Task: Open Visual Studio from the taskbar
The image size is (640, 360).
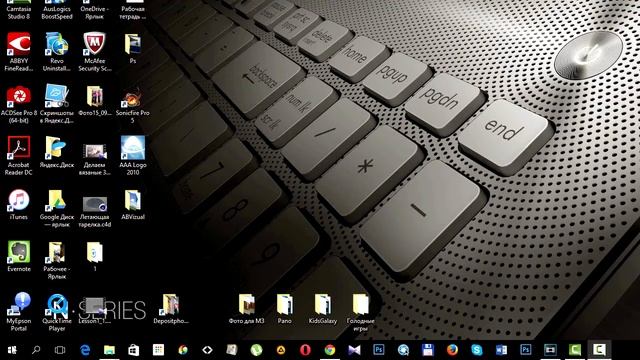Action: (354, 350)
